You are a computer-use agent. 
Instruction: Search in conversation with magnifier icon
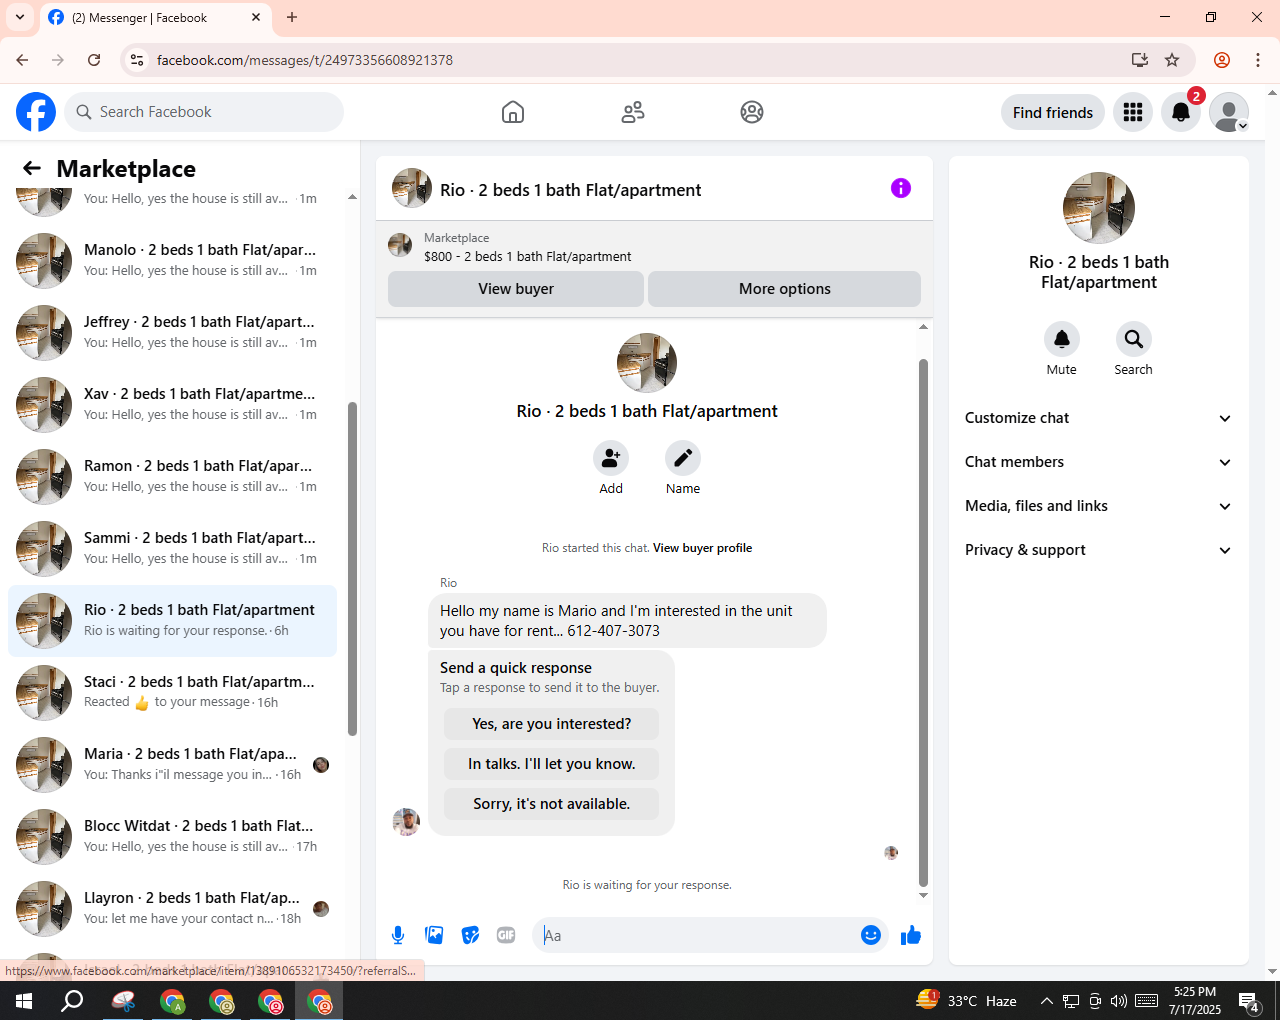point(1134,339)
